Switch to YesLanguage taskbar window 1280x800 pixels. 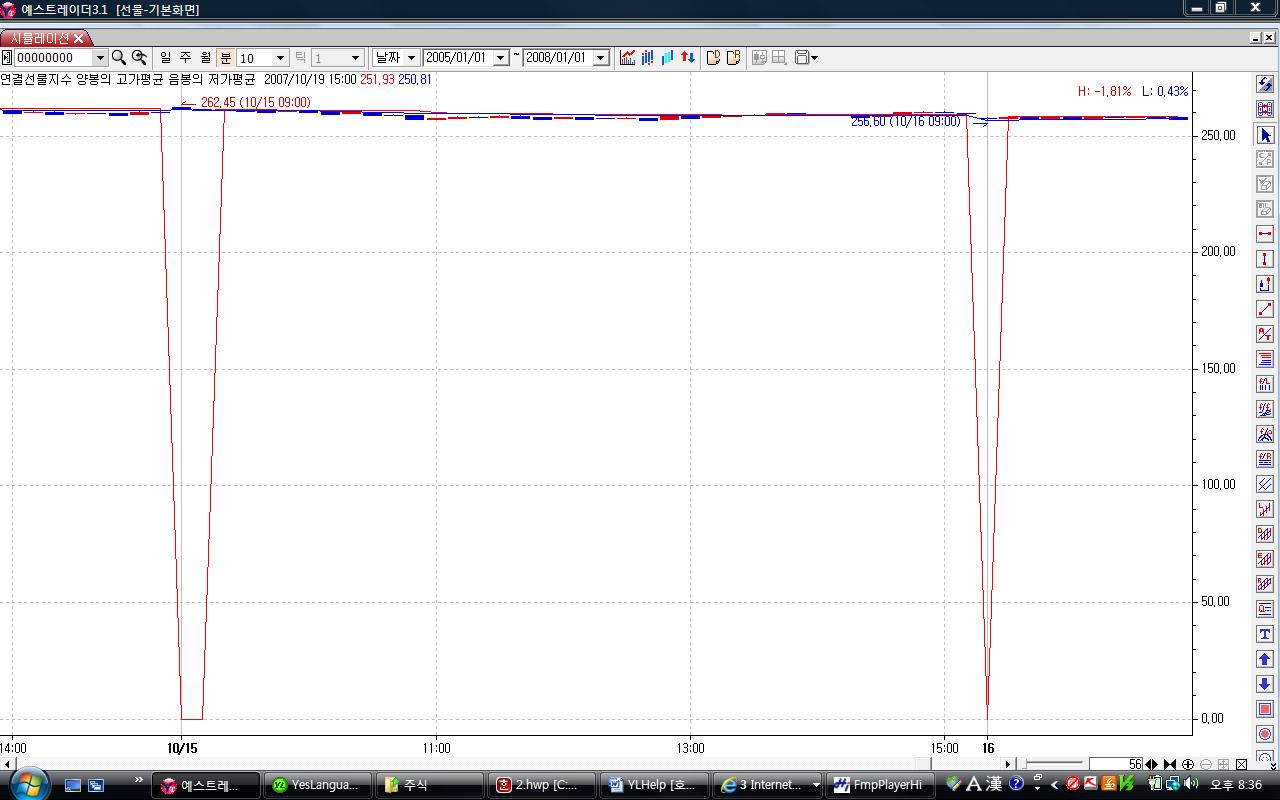click(317, 785)
